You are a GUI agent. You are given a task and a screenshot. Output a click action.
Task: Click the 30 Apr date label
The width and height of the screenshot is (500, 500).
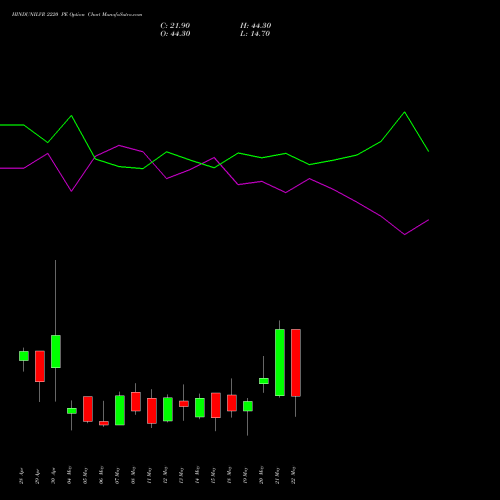tap(54, 476)
